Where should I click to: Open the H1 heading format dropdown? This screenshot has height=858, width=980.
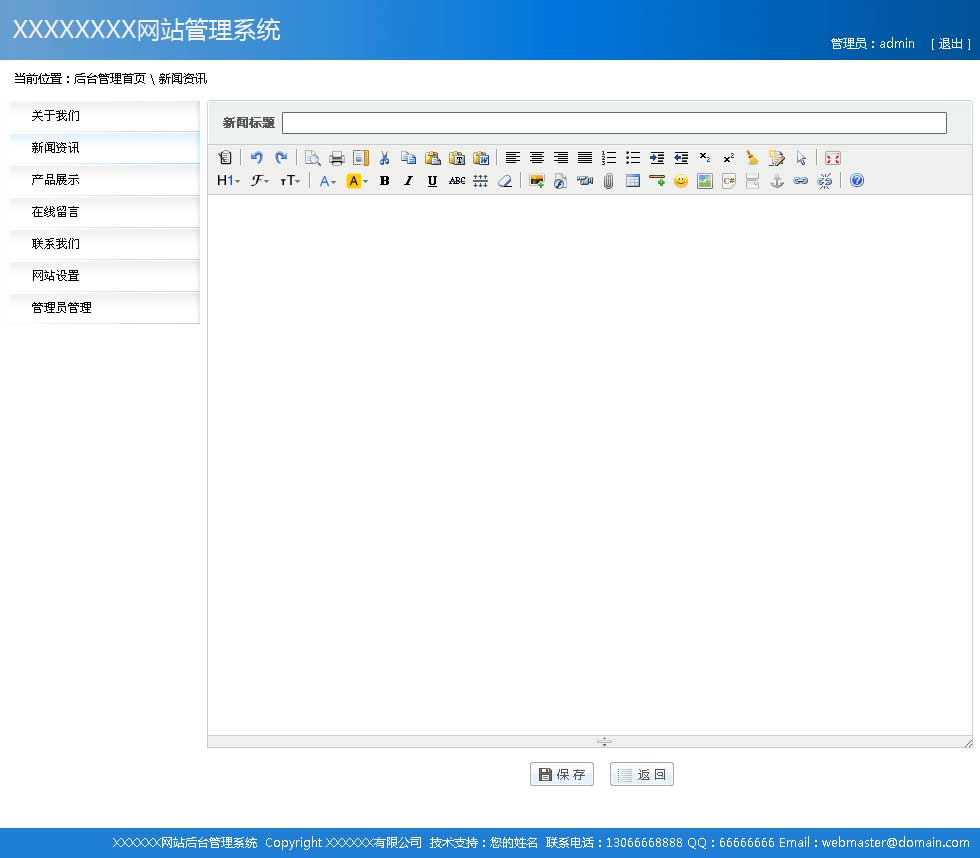[x=228, y=181]
